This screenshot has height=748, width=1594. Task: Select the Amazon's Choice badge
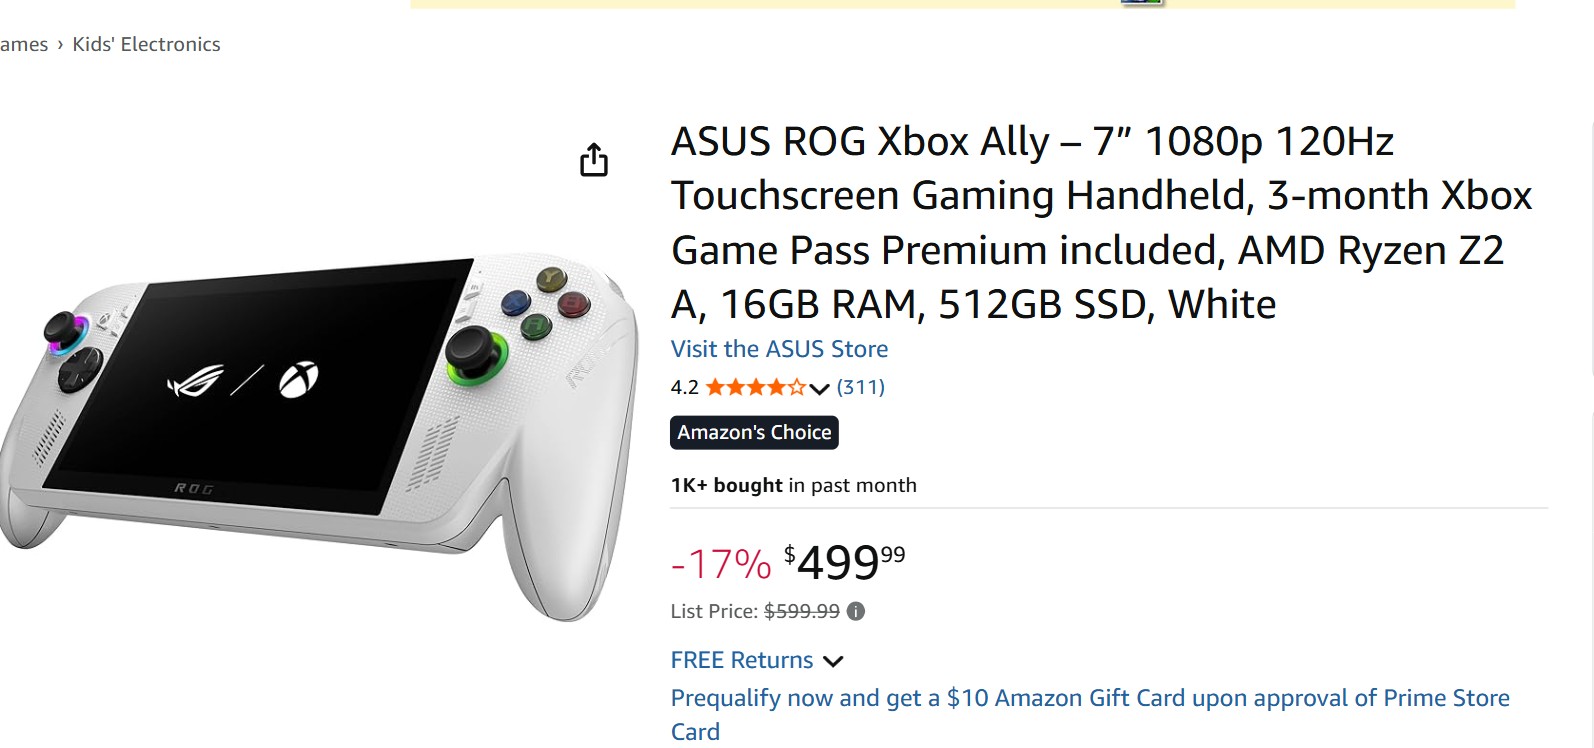point(753,432)
